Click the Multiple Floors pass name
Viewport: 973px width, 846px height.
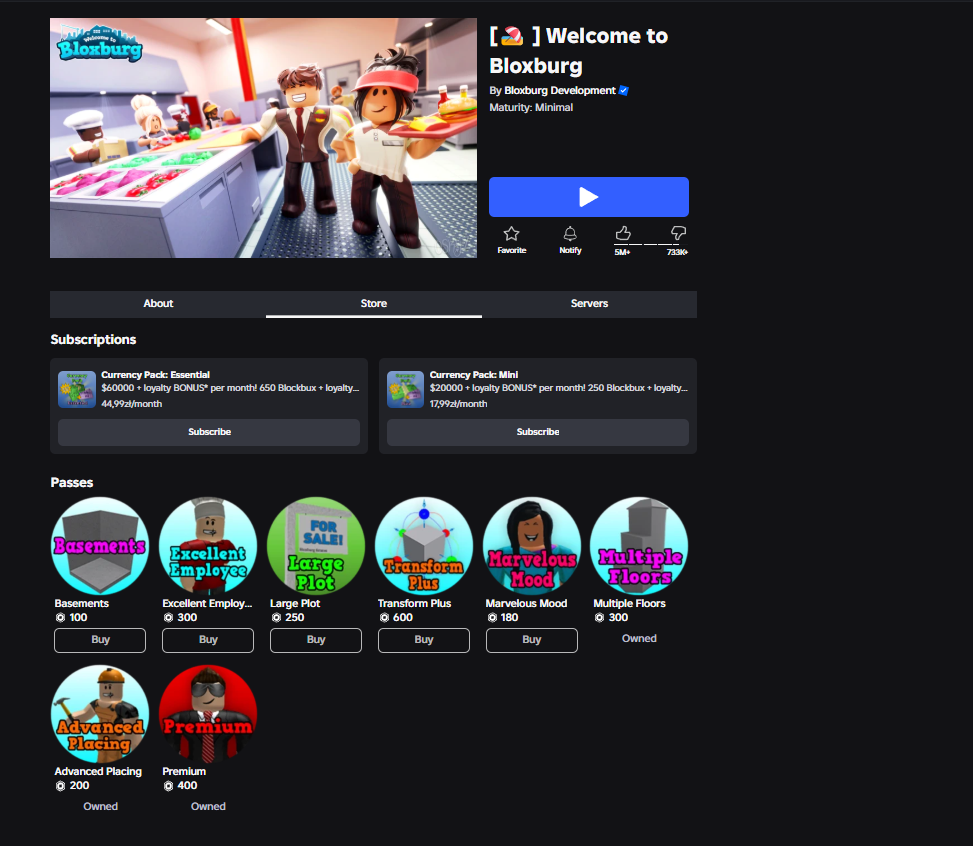[629, 603]
